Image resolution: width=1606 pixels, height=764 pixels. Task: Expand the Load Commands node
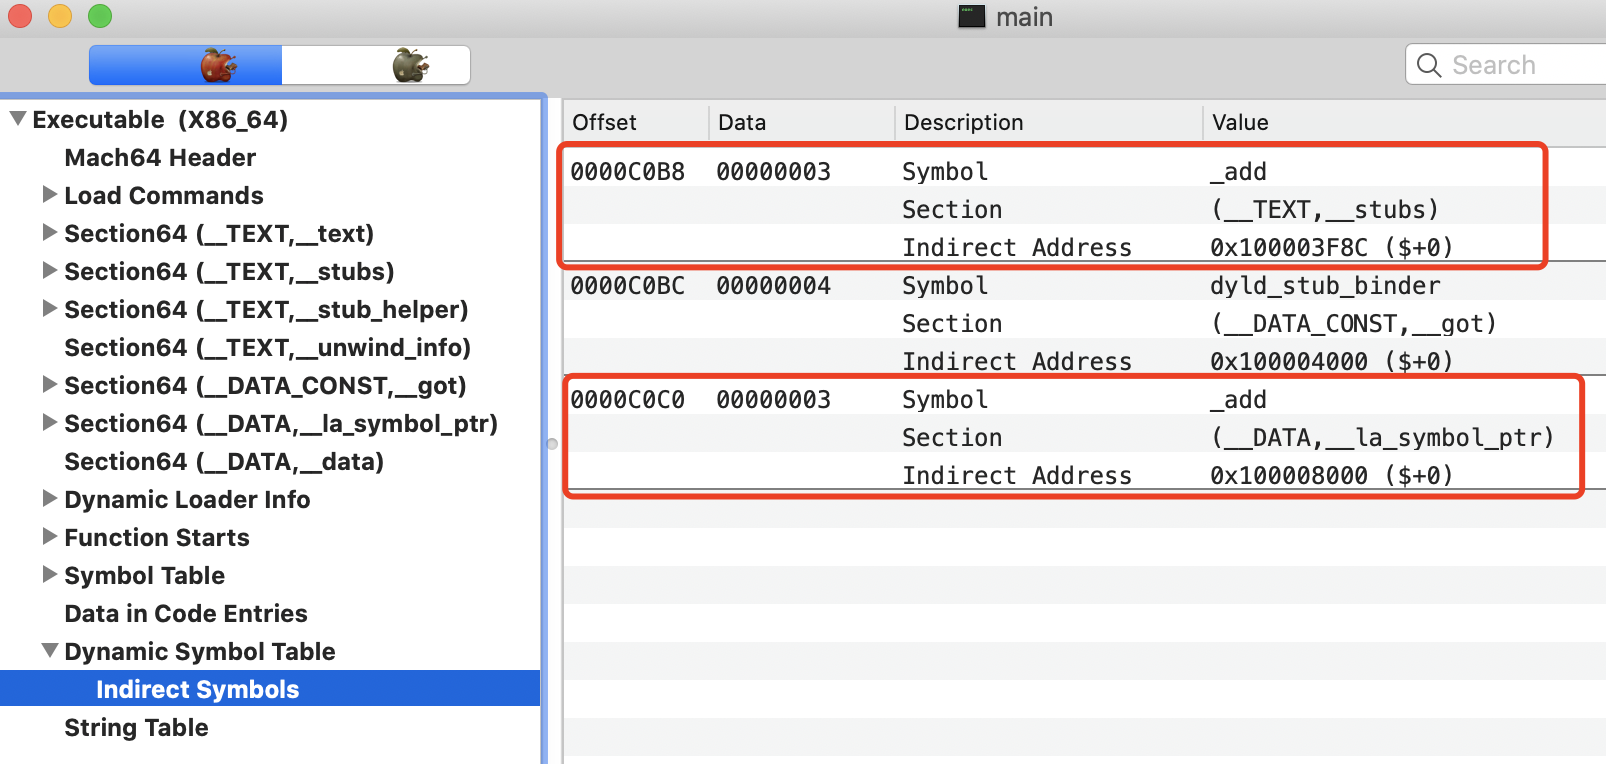(x=49, y=195)
